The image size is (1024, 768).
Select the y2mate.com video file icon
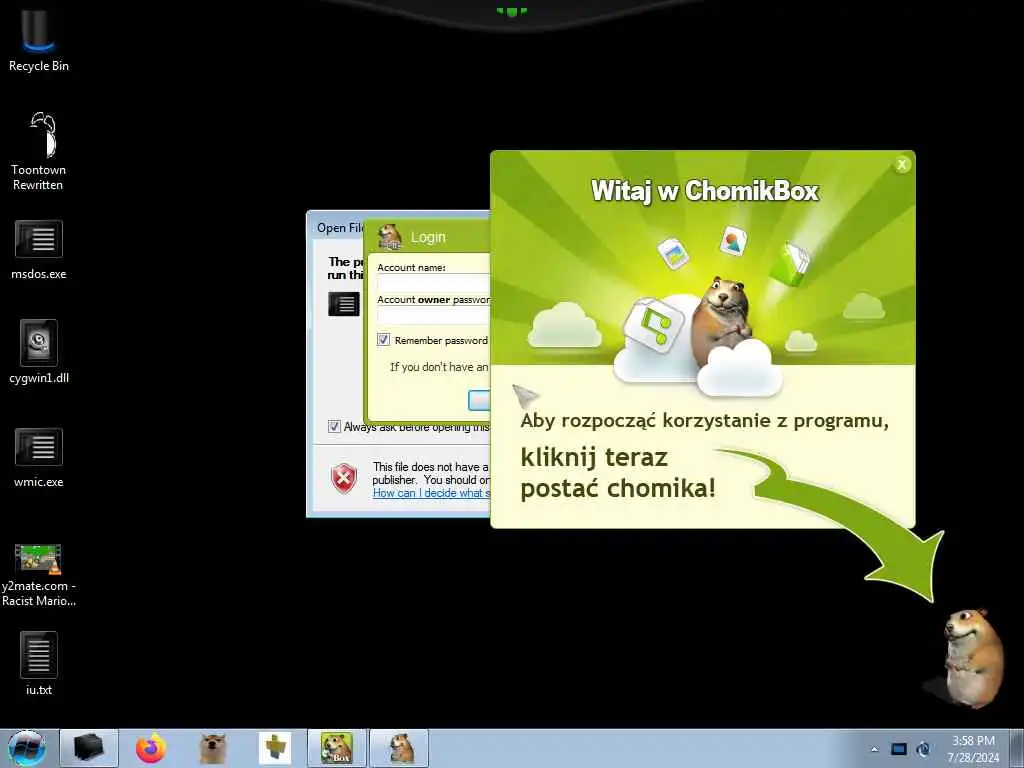39,575
